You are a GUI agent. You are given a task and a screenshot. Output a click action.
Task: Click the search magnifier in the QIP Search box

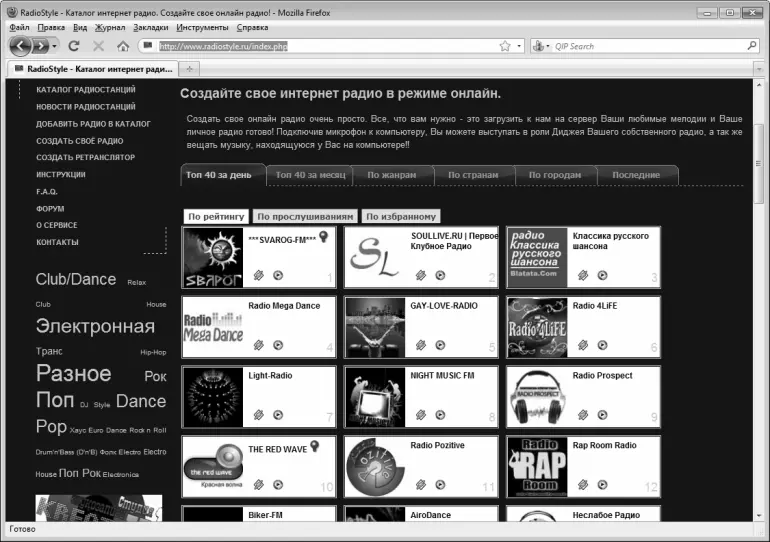point(751,46)
